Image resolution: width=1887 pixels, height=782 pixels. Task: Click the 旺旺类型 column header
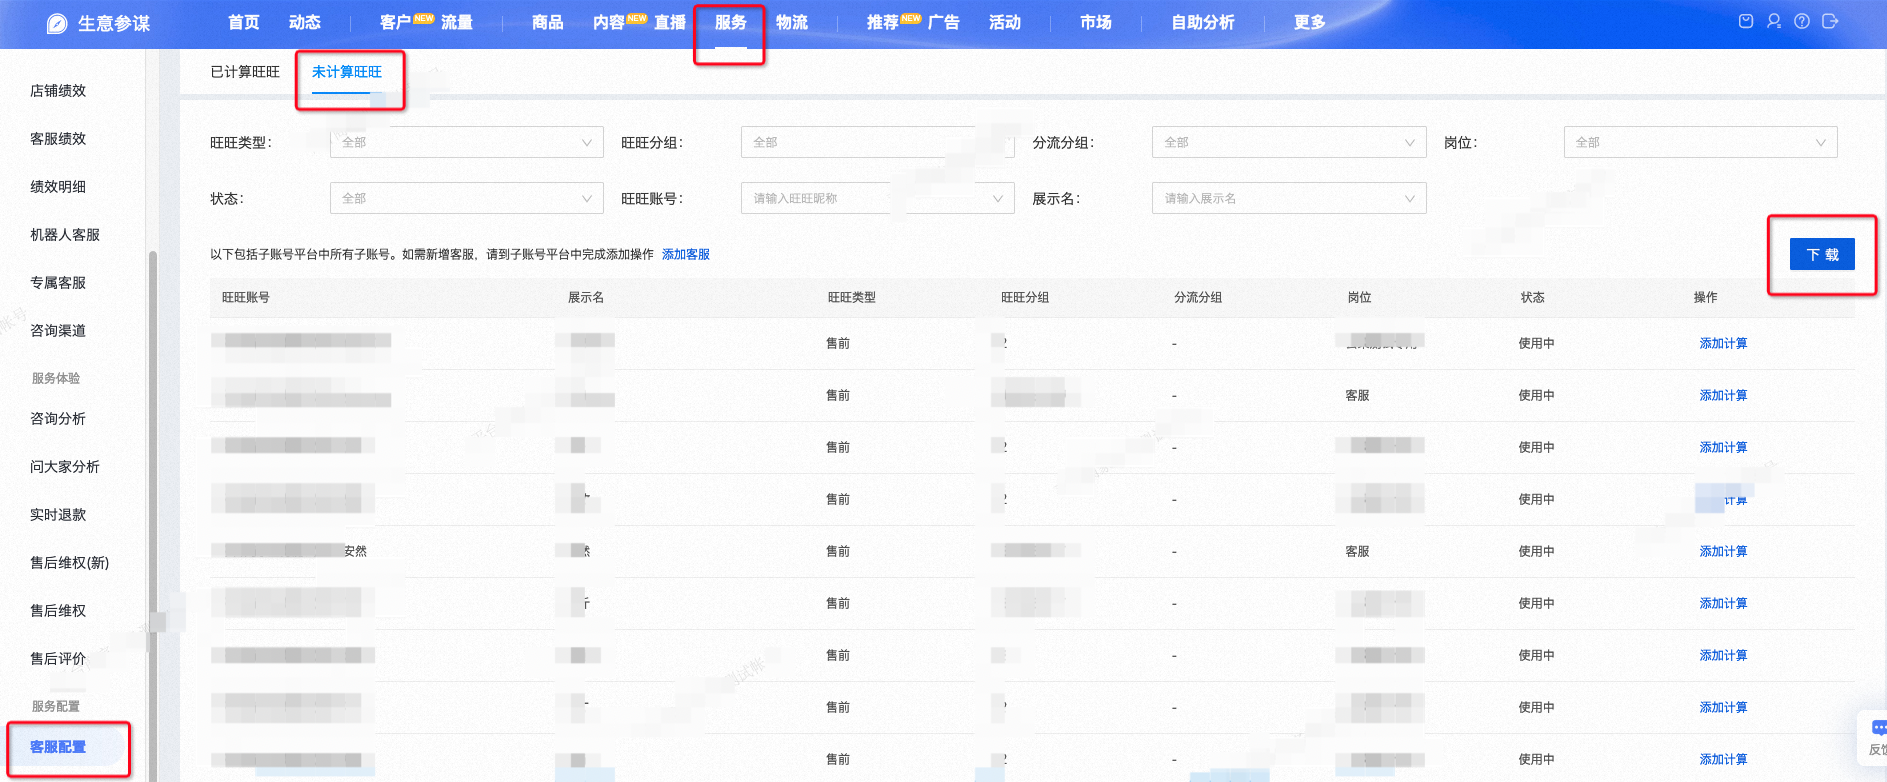click(x=852, y=297)
